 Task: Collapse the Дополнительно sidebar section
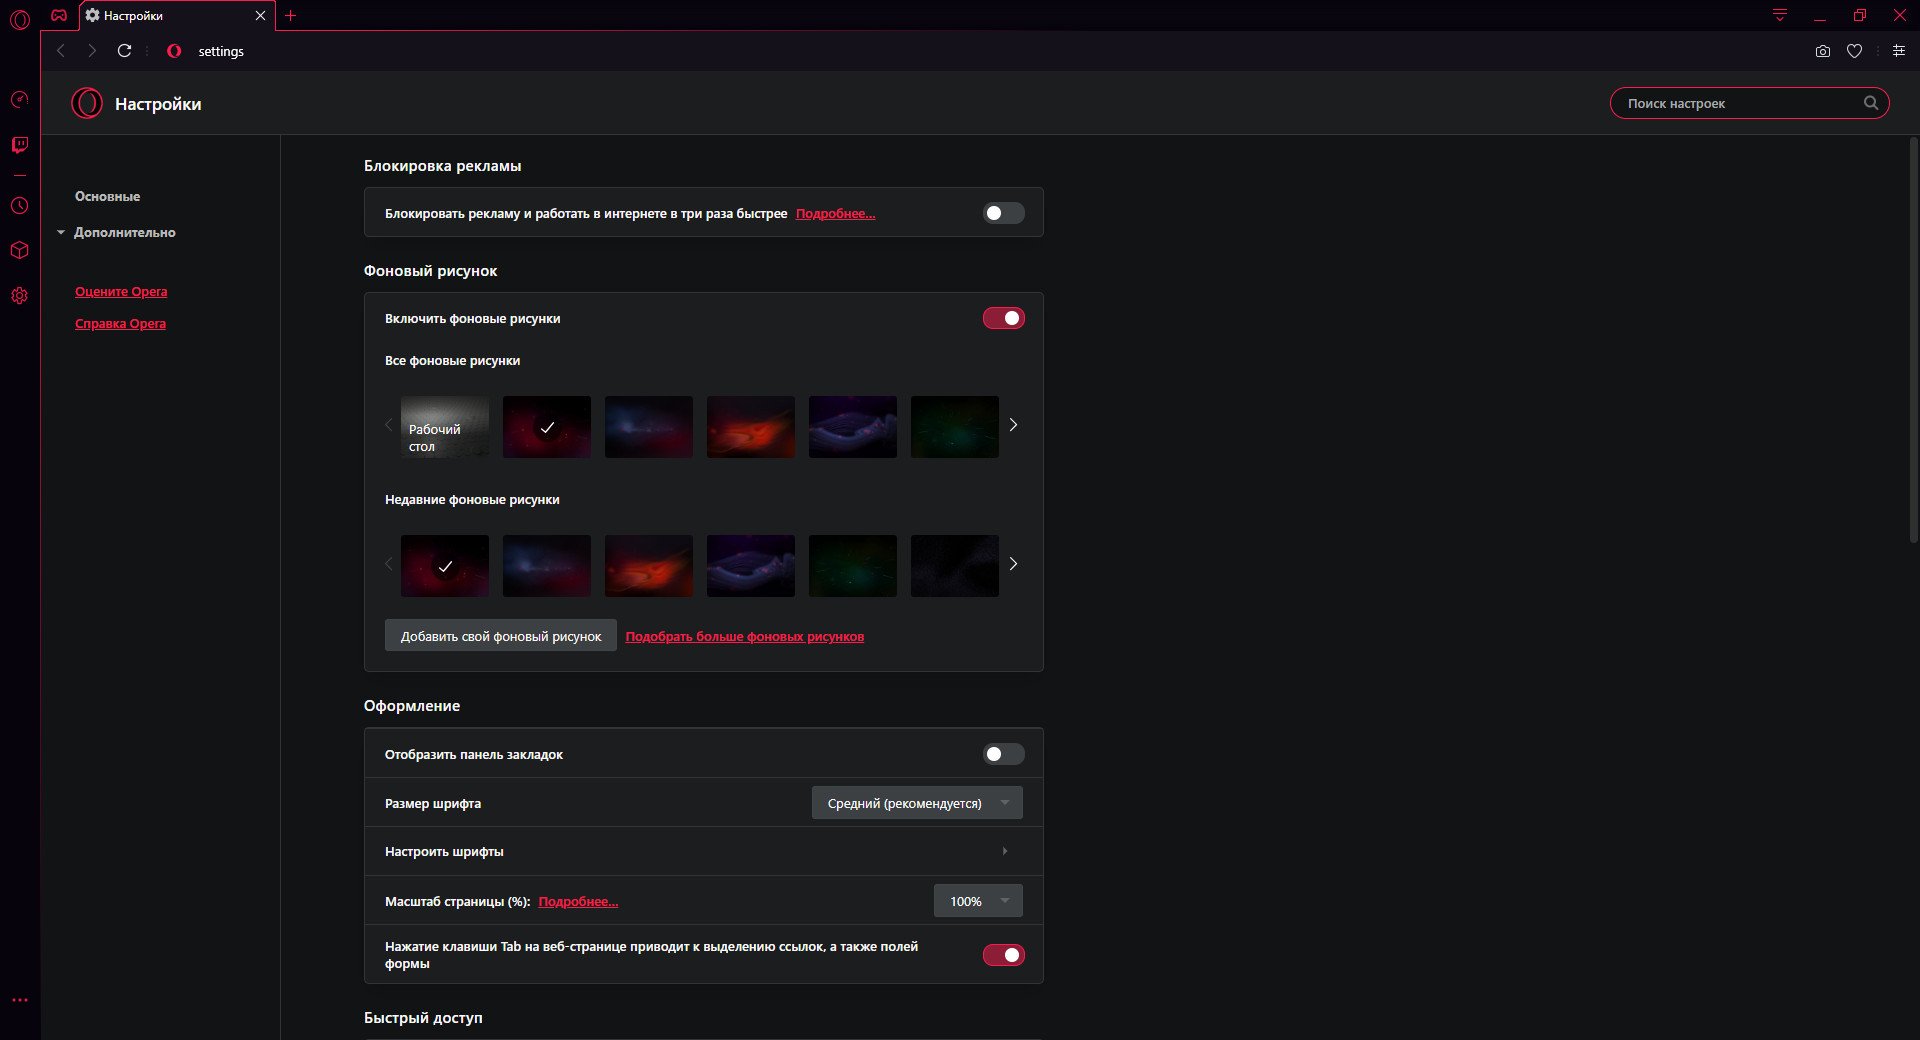(117, 232)
